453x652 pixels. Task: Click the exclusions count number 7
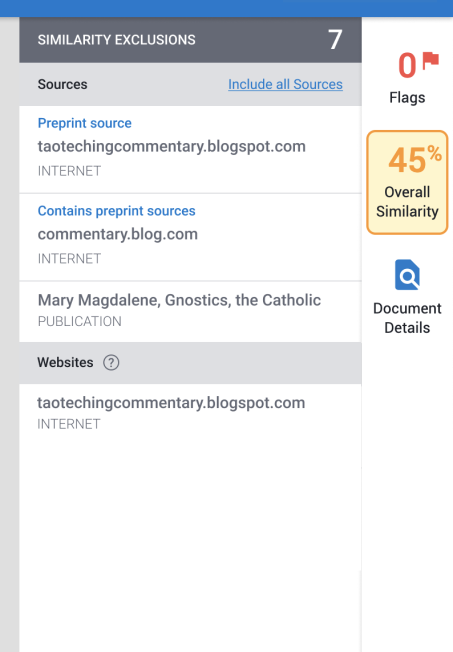point(335,40)
